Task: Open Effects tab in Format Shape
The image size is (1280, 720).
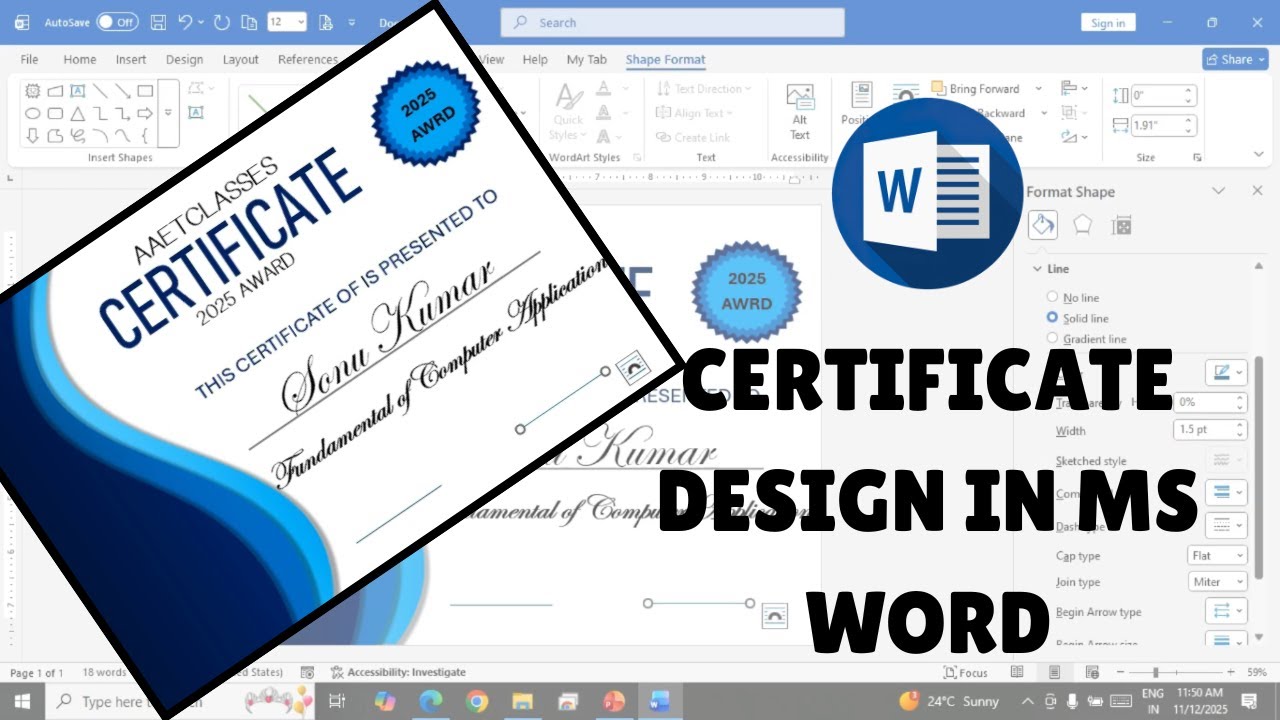Action: click(1082, 224)
